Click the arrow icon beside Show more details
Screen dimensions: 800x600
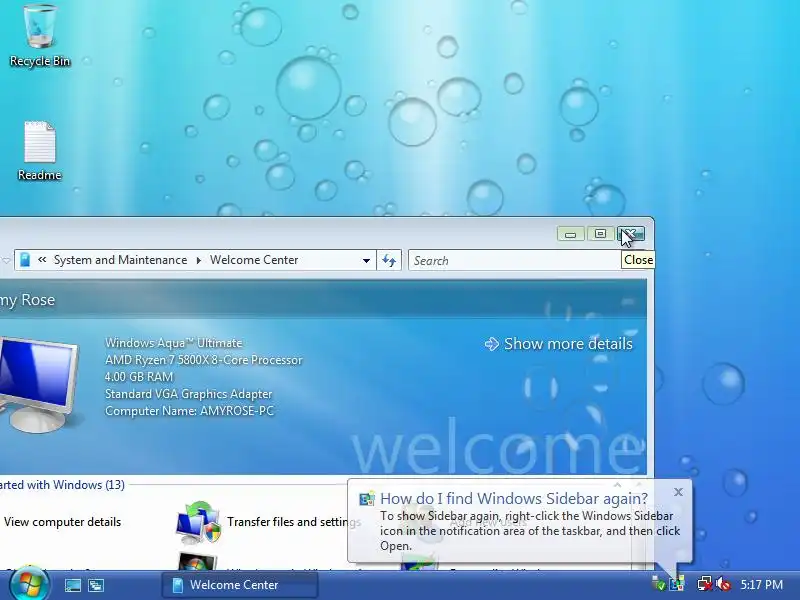pos(491,344)
